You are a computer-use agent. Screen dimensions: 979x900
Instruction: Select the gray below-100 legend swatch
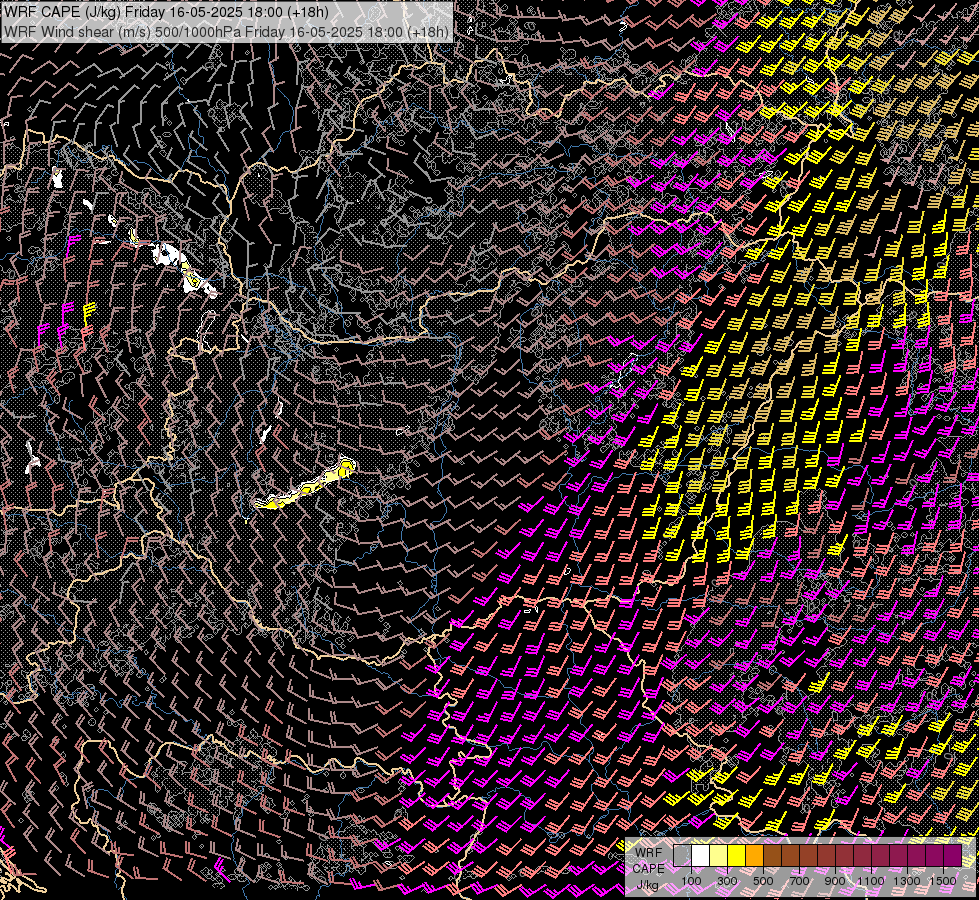tap(682, 856)
